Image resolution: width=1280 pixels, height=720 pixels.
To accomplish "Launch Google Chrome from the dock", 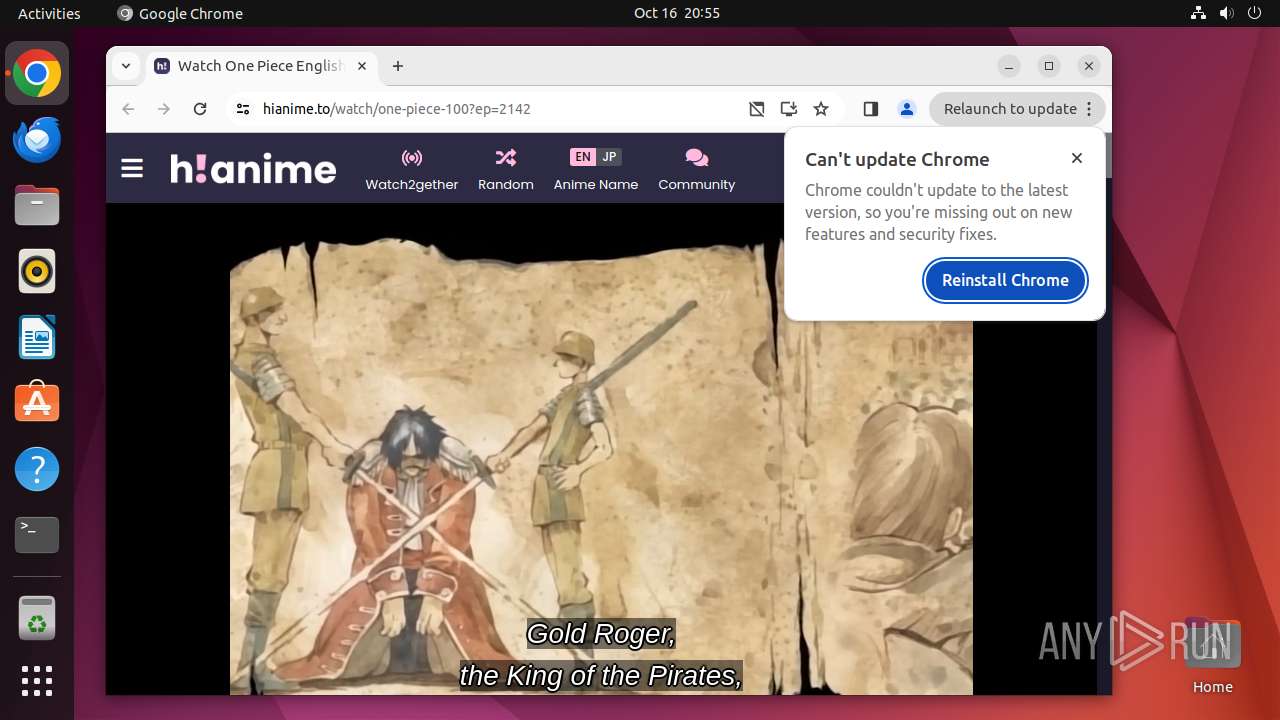I will click(x=37, y=73).
